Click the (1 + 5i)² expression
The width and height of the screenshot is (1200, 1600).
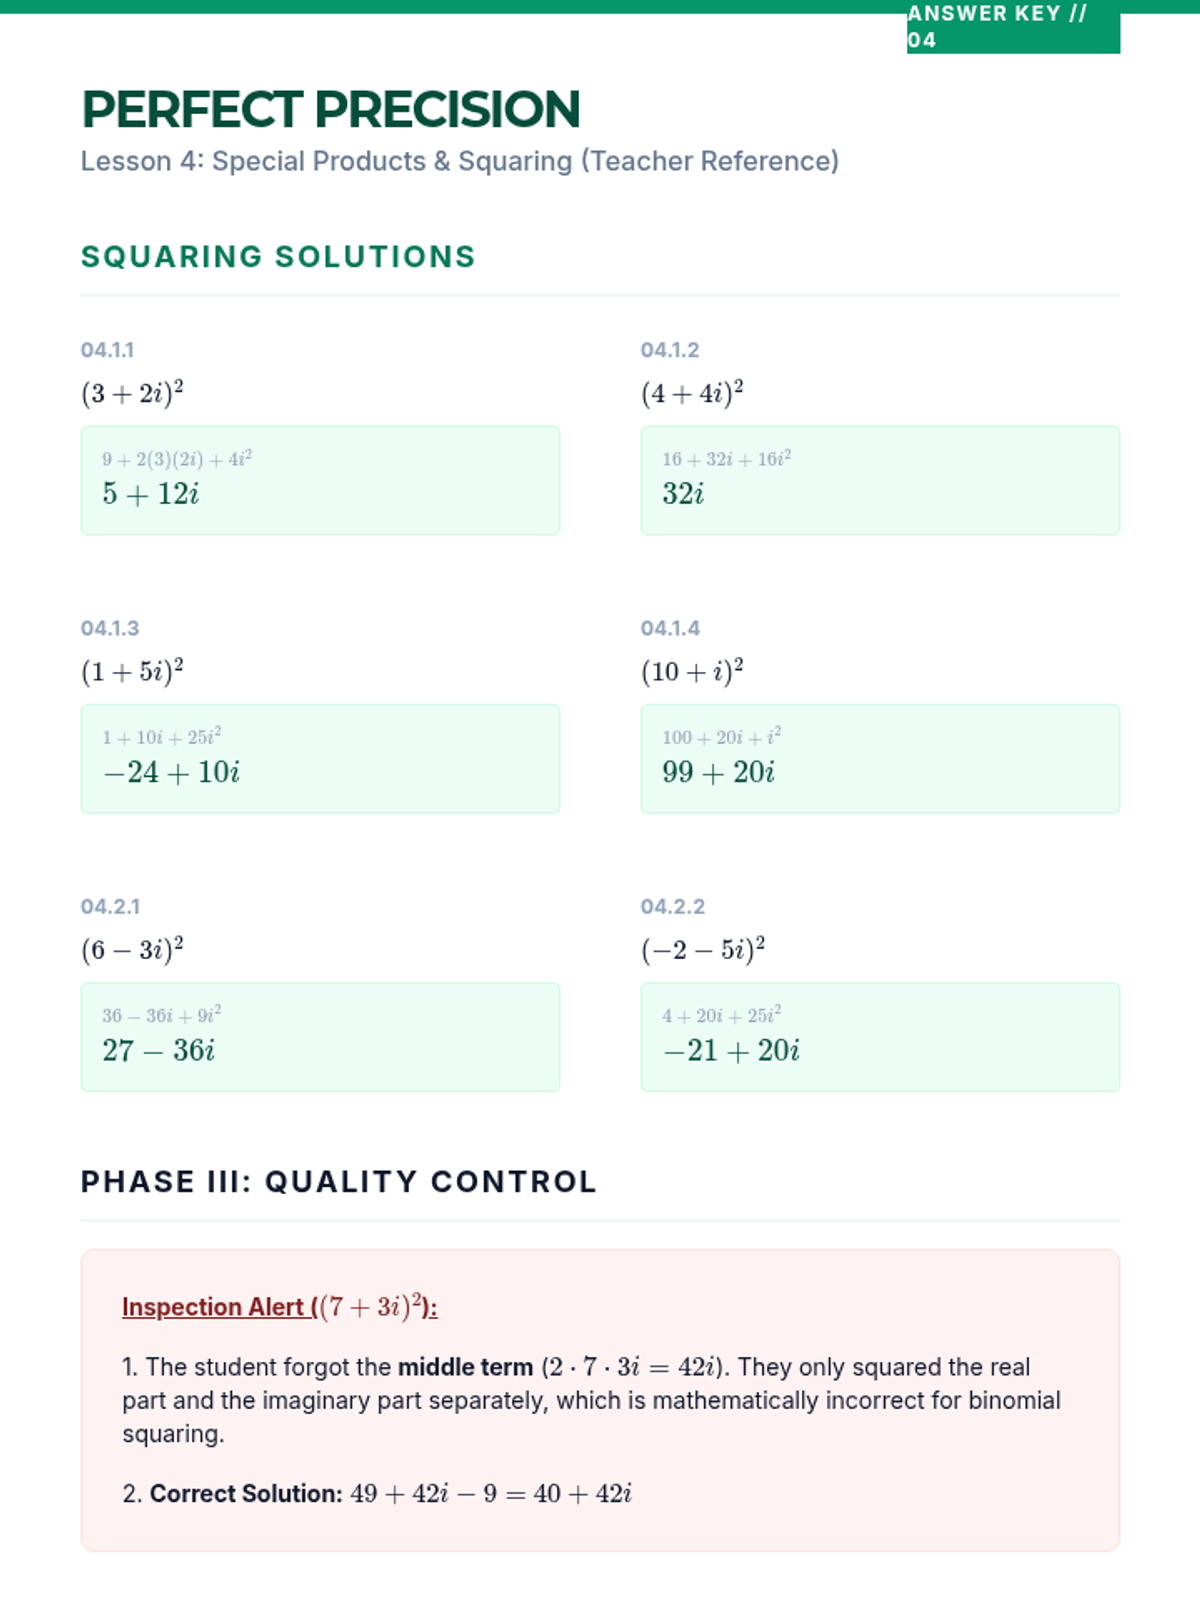(132, 671)
